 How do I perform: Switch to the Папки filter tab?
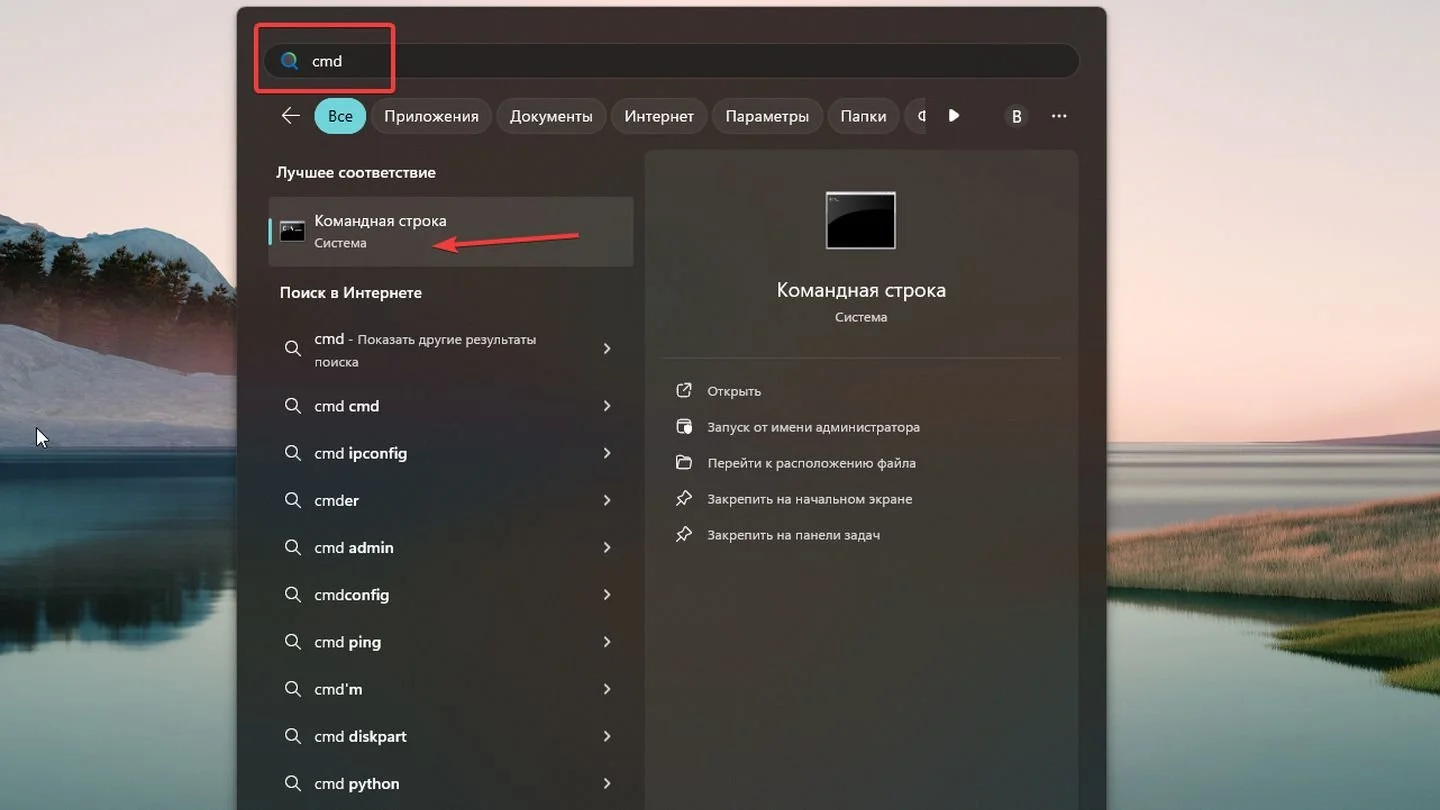[863, 116]
